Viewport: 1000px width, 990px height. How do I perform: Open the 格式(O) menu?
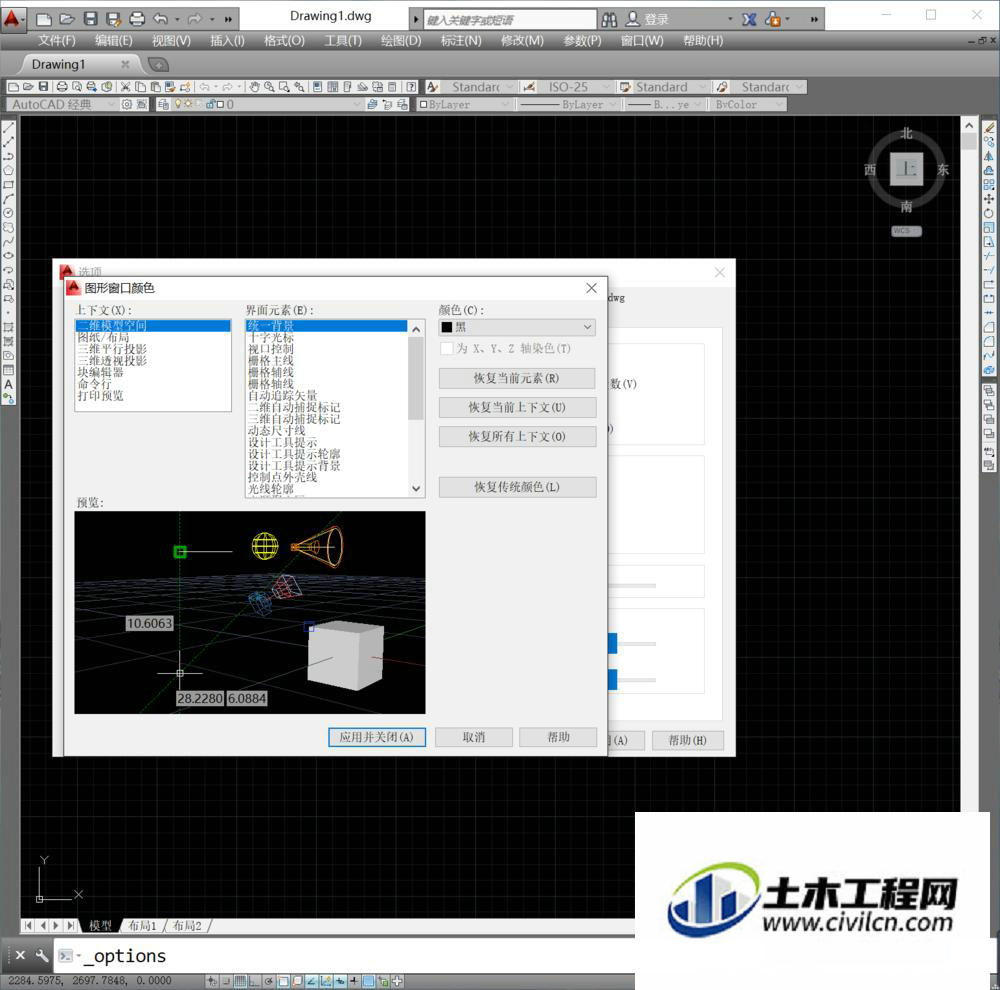[284, 41]
